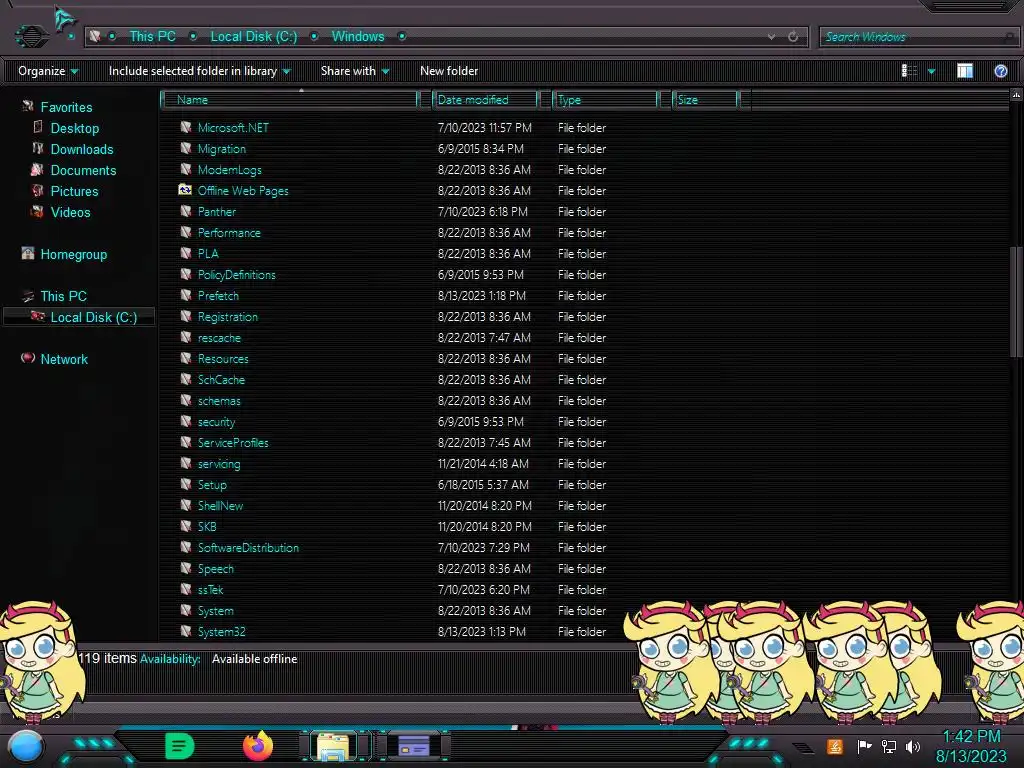1024x768 pixels.
Task: Click the Offline Web Pages folder icon
Action: pos(185,190)
